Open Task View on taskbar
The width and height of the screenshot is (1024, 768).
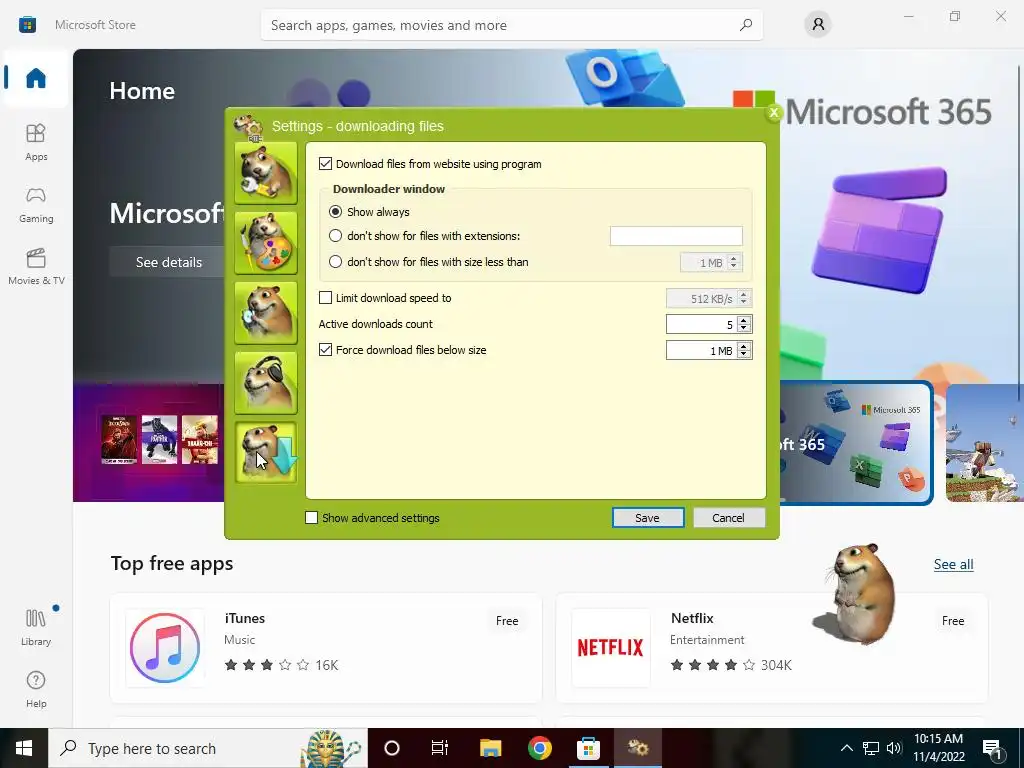tap(440, 748)
